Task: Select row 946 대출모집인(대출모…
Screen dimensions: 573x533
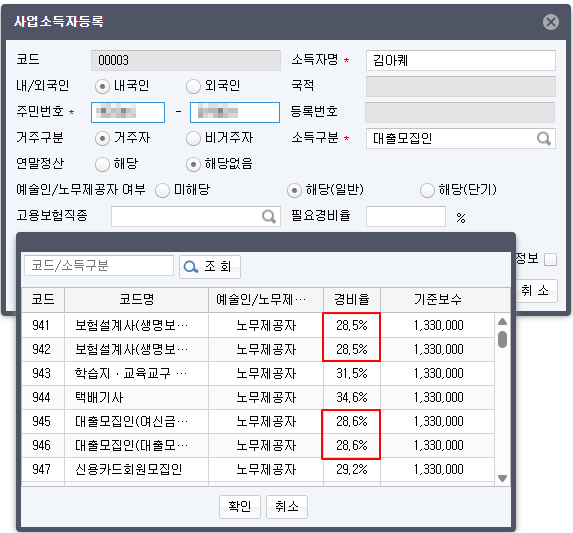Action: click(258, 446)
